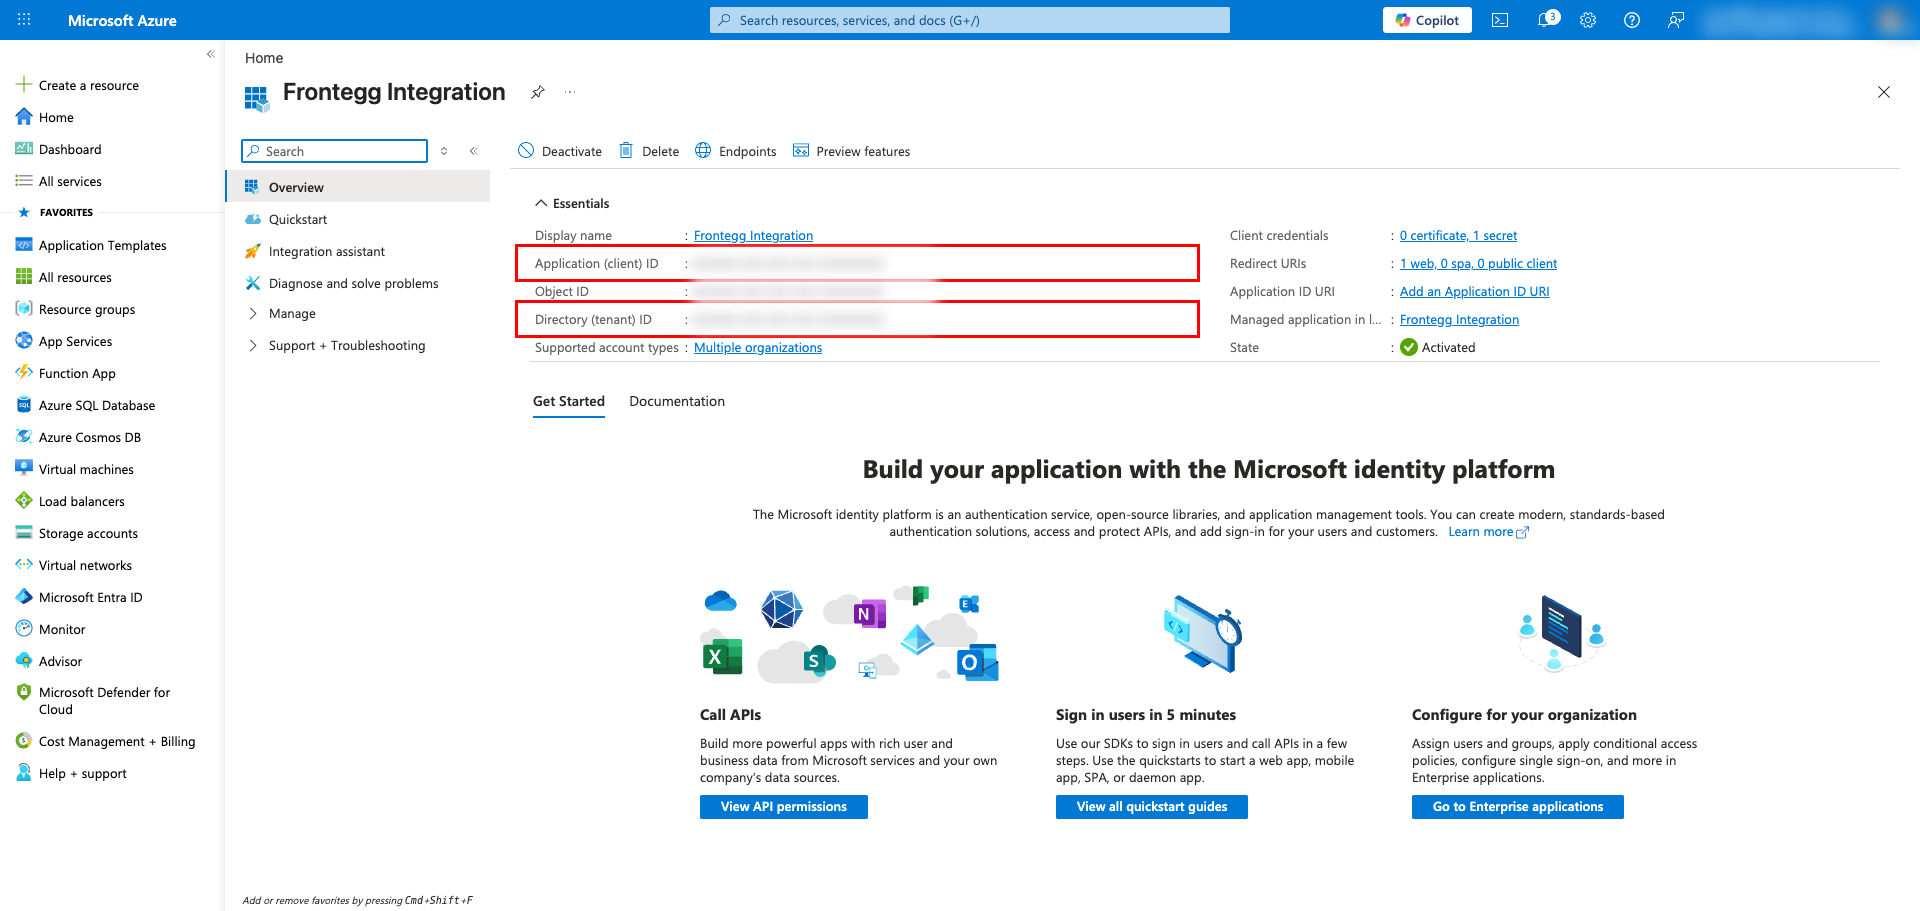
Task: Open Microsoft Entra ID
Action: coord(90,597)
